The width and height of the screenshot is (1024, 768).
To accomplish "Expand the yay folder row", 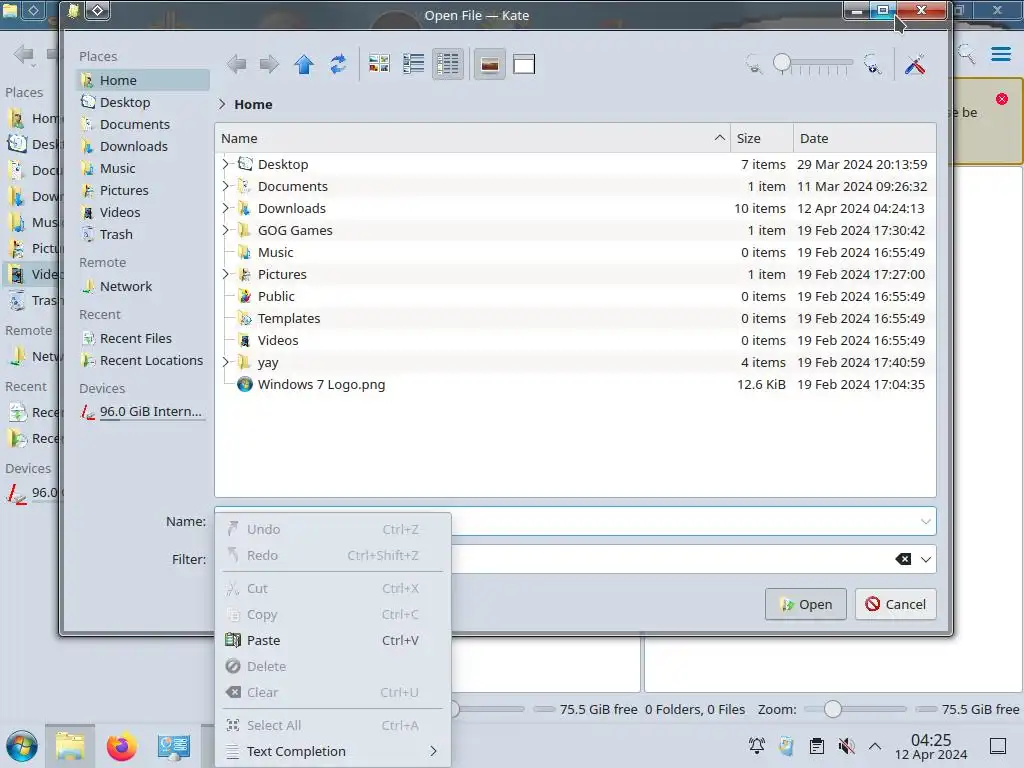I will click(225, 362).
